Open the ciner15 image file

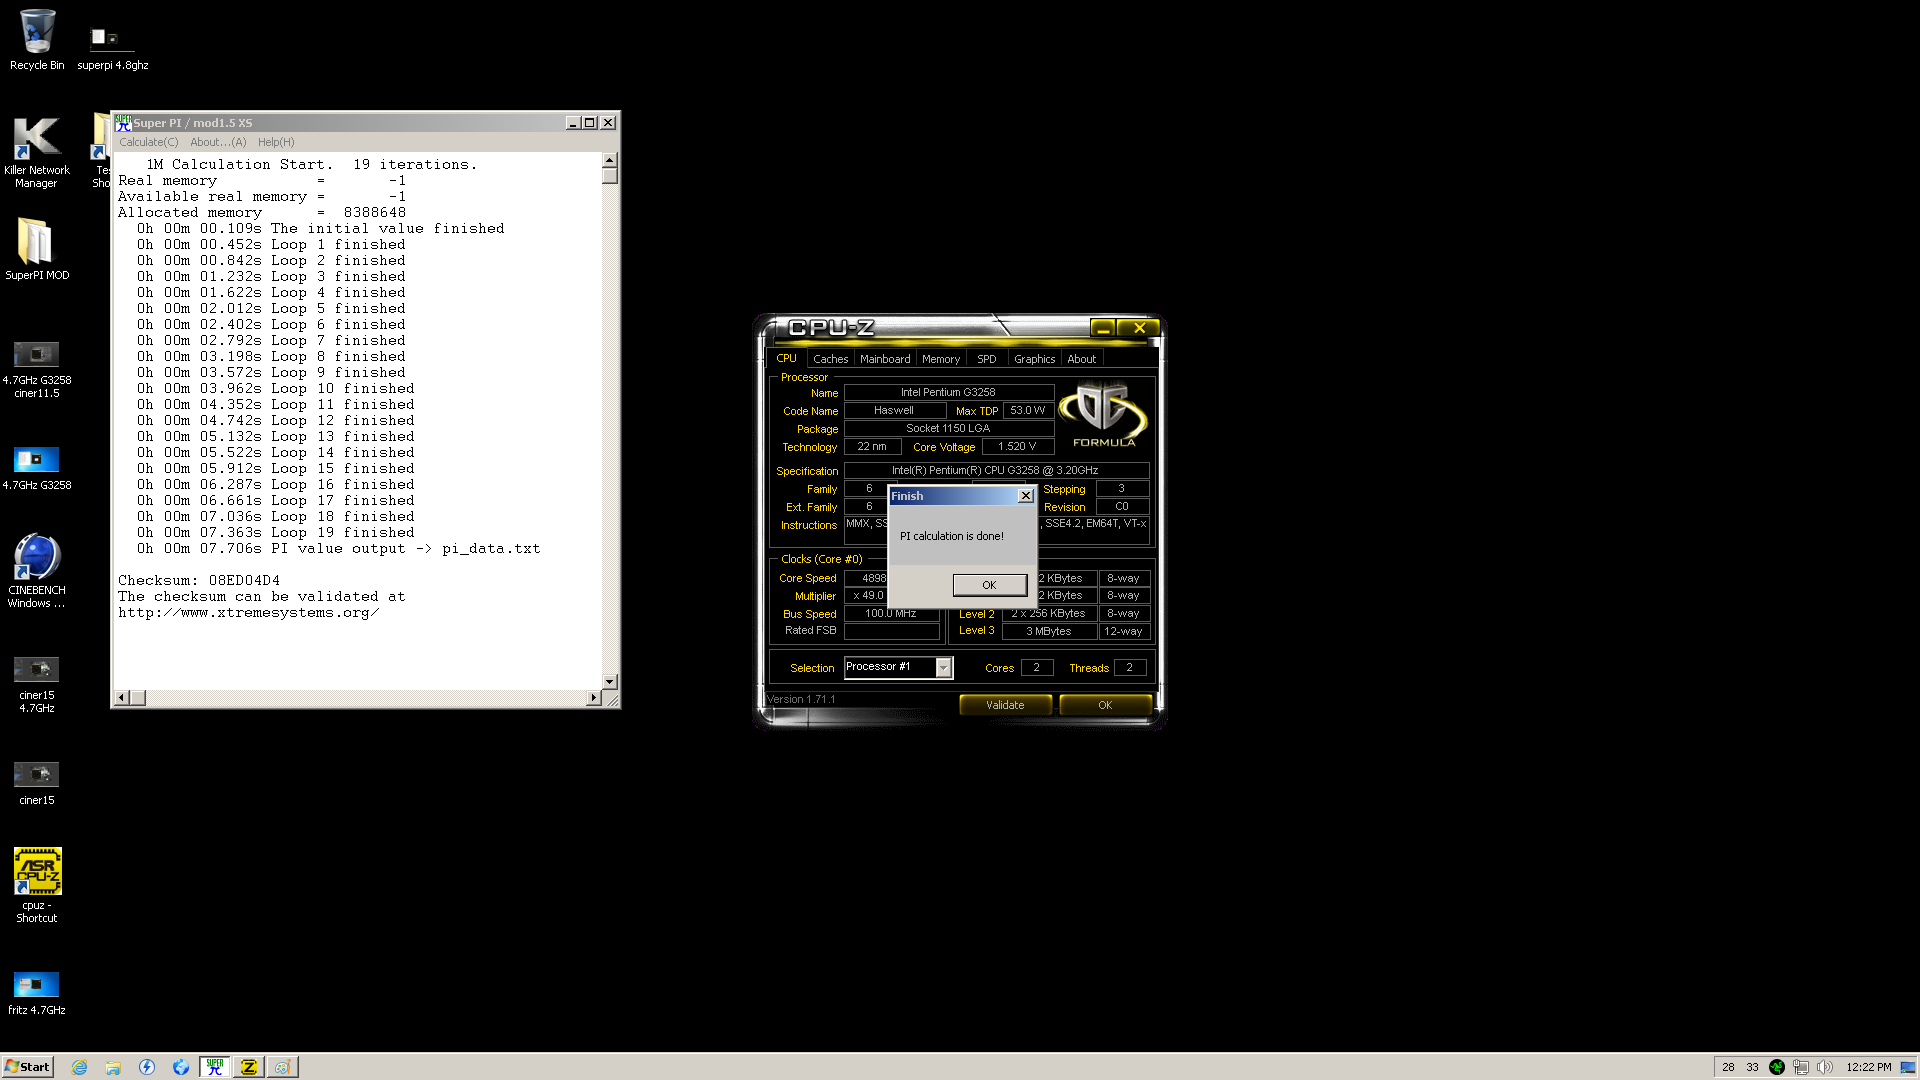(x=37, y=783)
